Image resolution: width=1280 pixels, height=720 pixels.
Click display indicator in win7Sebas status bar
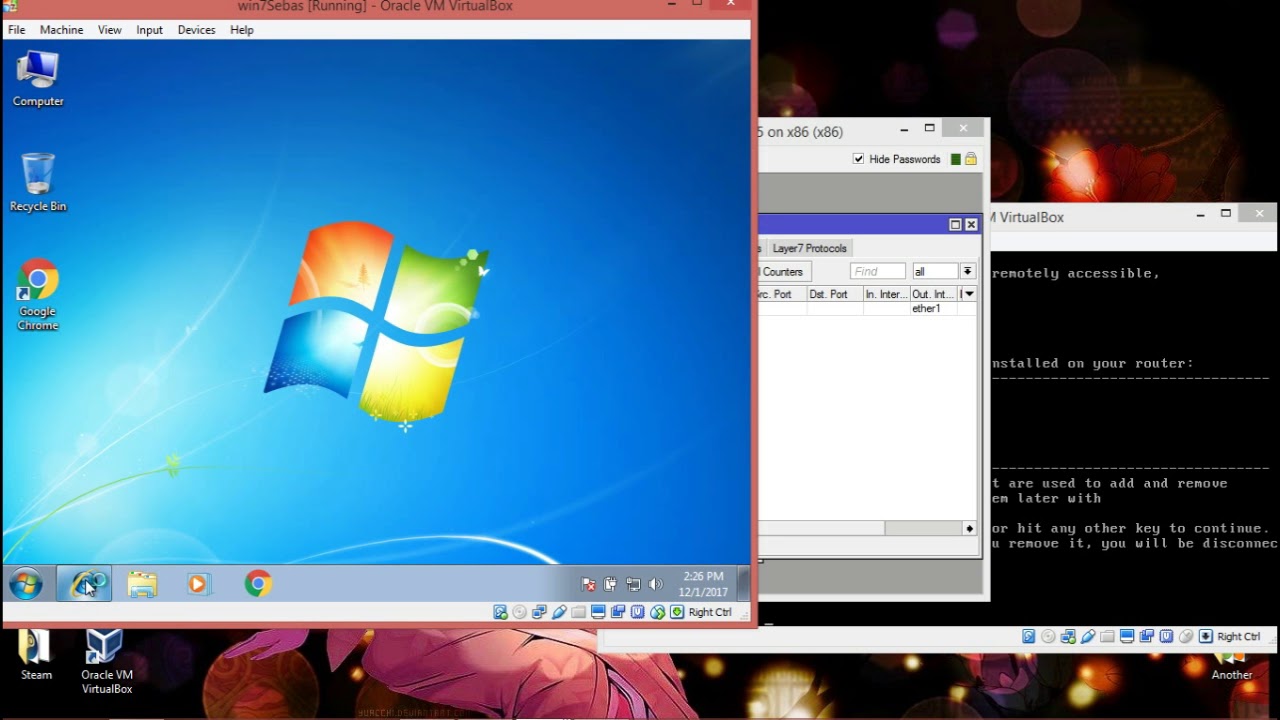(x=598, y=612)
